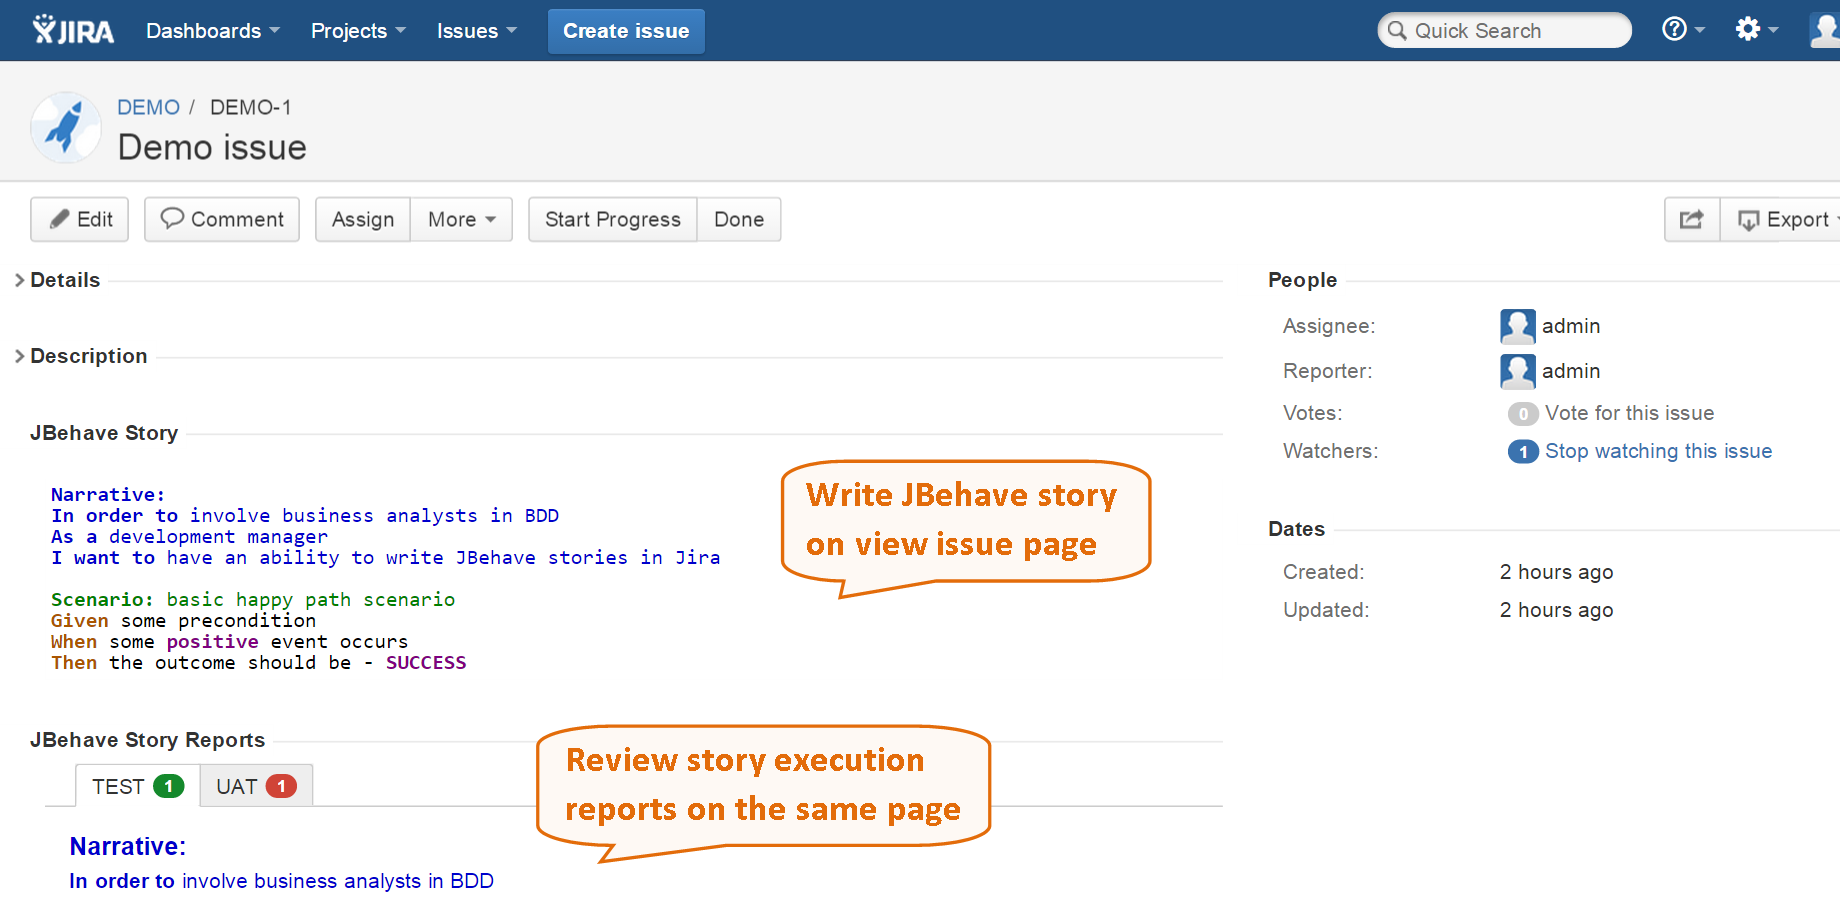Click the Created 2 hours ago value

[1556, 572]
